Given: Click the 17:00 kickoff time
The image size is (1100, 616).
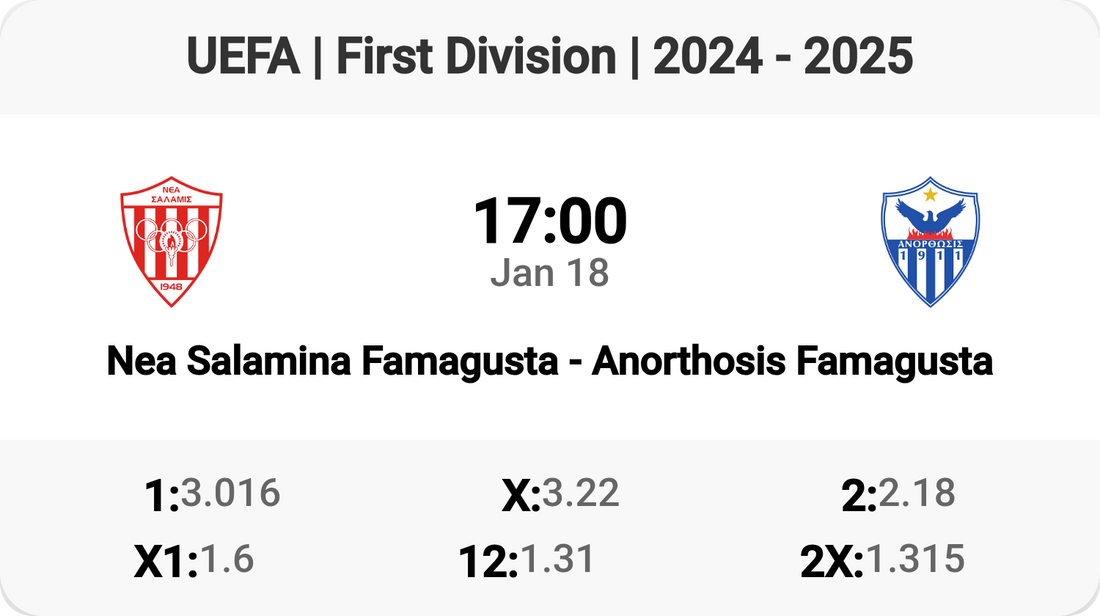Looking at the screenshot, I should (549, 221).
